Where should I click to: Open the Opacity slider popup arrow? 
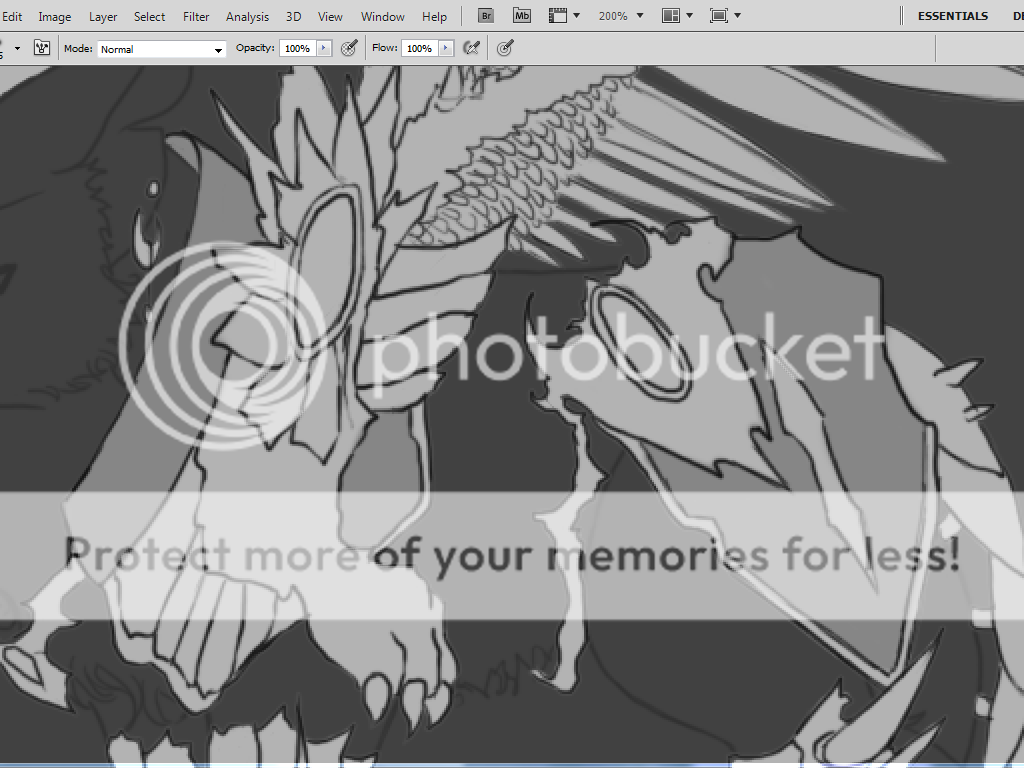(323, 48)
